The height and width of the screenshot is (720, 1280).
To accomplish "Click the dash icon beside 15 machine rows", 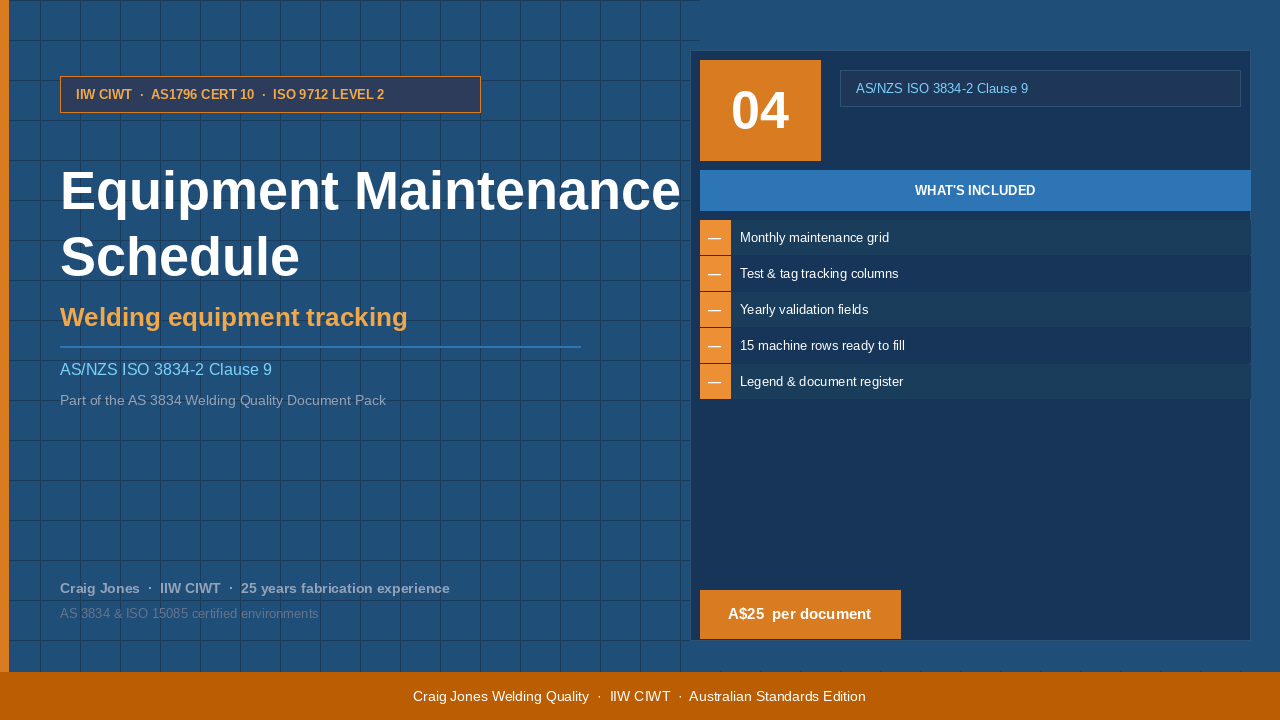I will click(x=715, y=346).
